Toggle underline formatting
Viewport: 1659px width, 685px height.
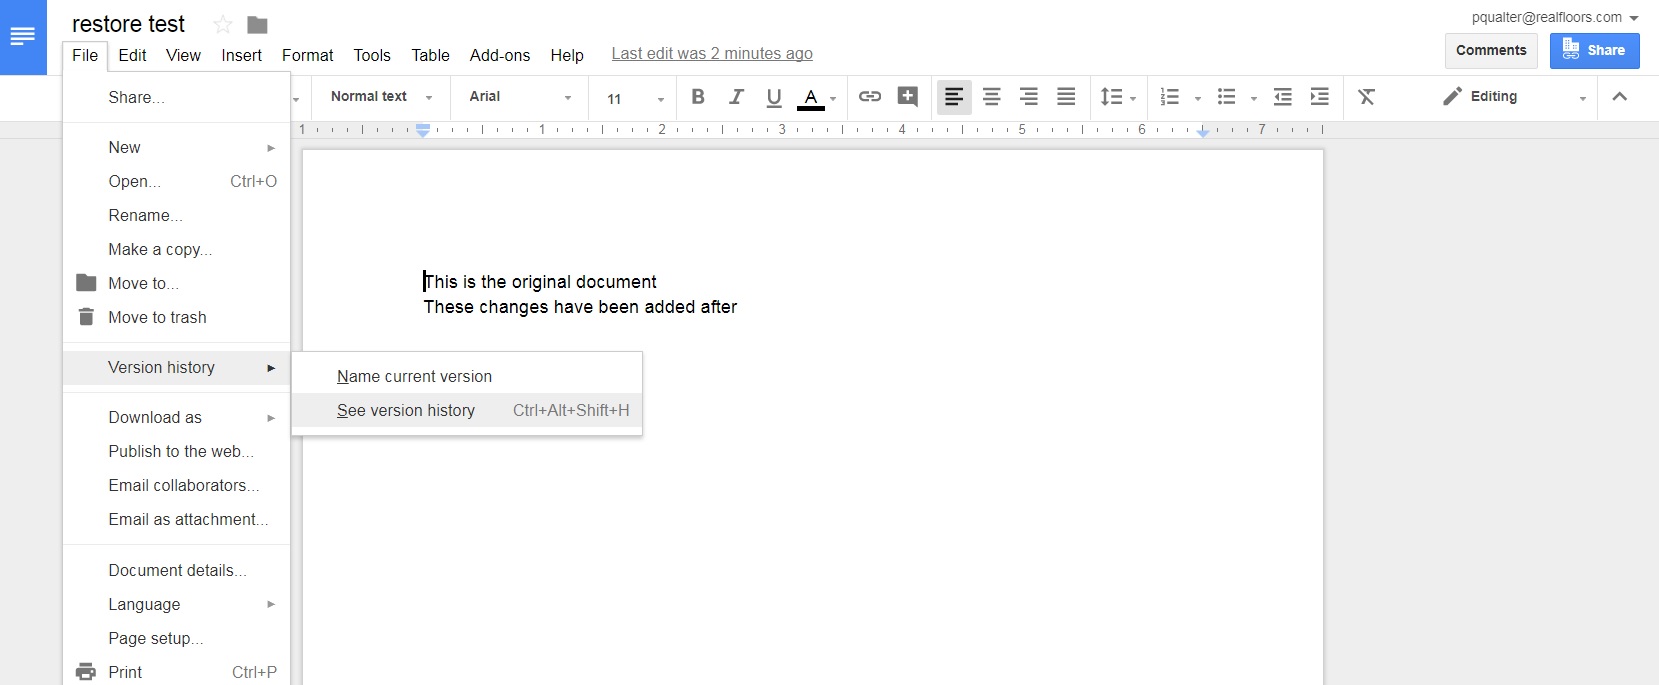(773, 97)
